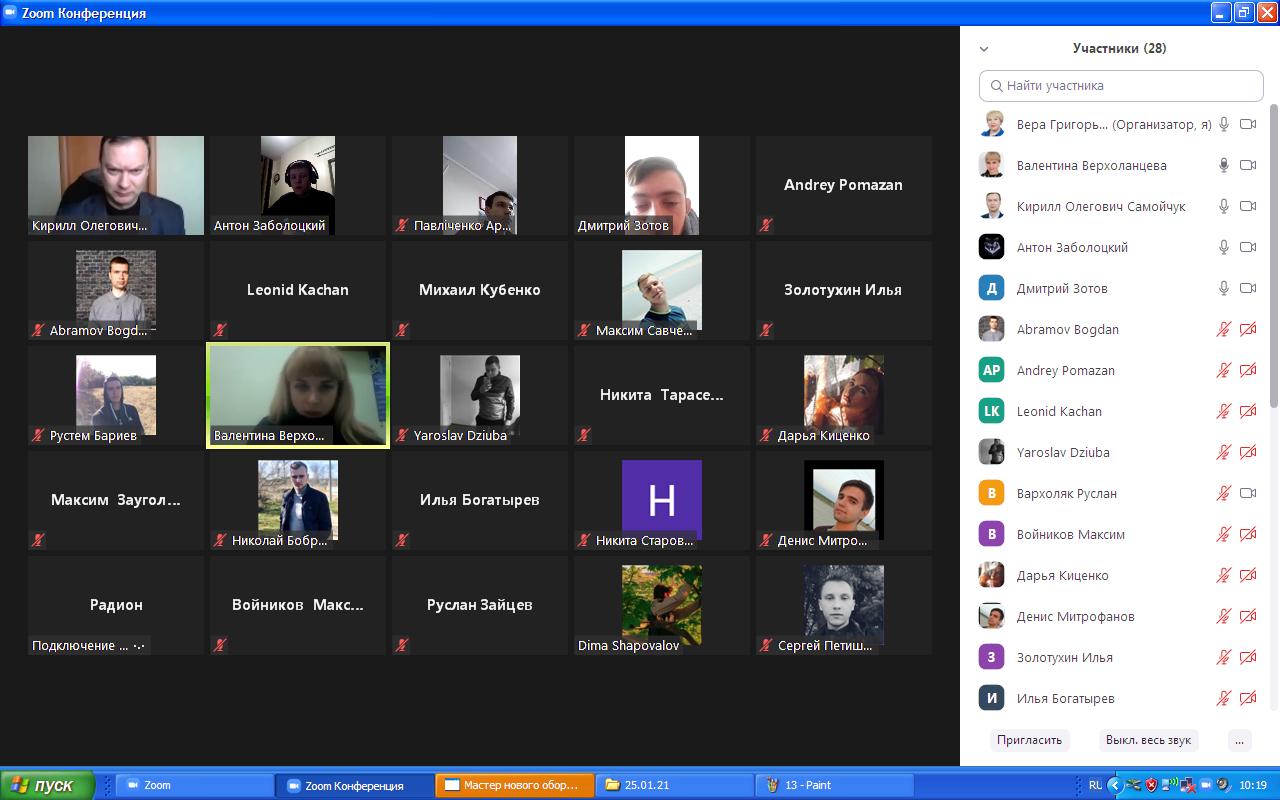
Task: Click Золотухин Илья 'З' avatar in list
Action: 992,657
